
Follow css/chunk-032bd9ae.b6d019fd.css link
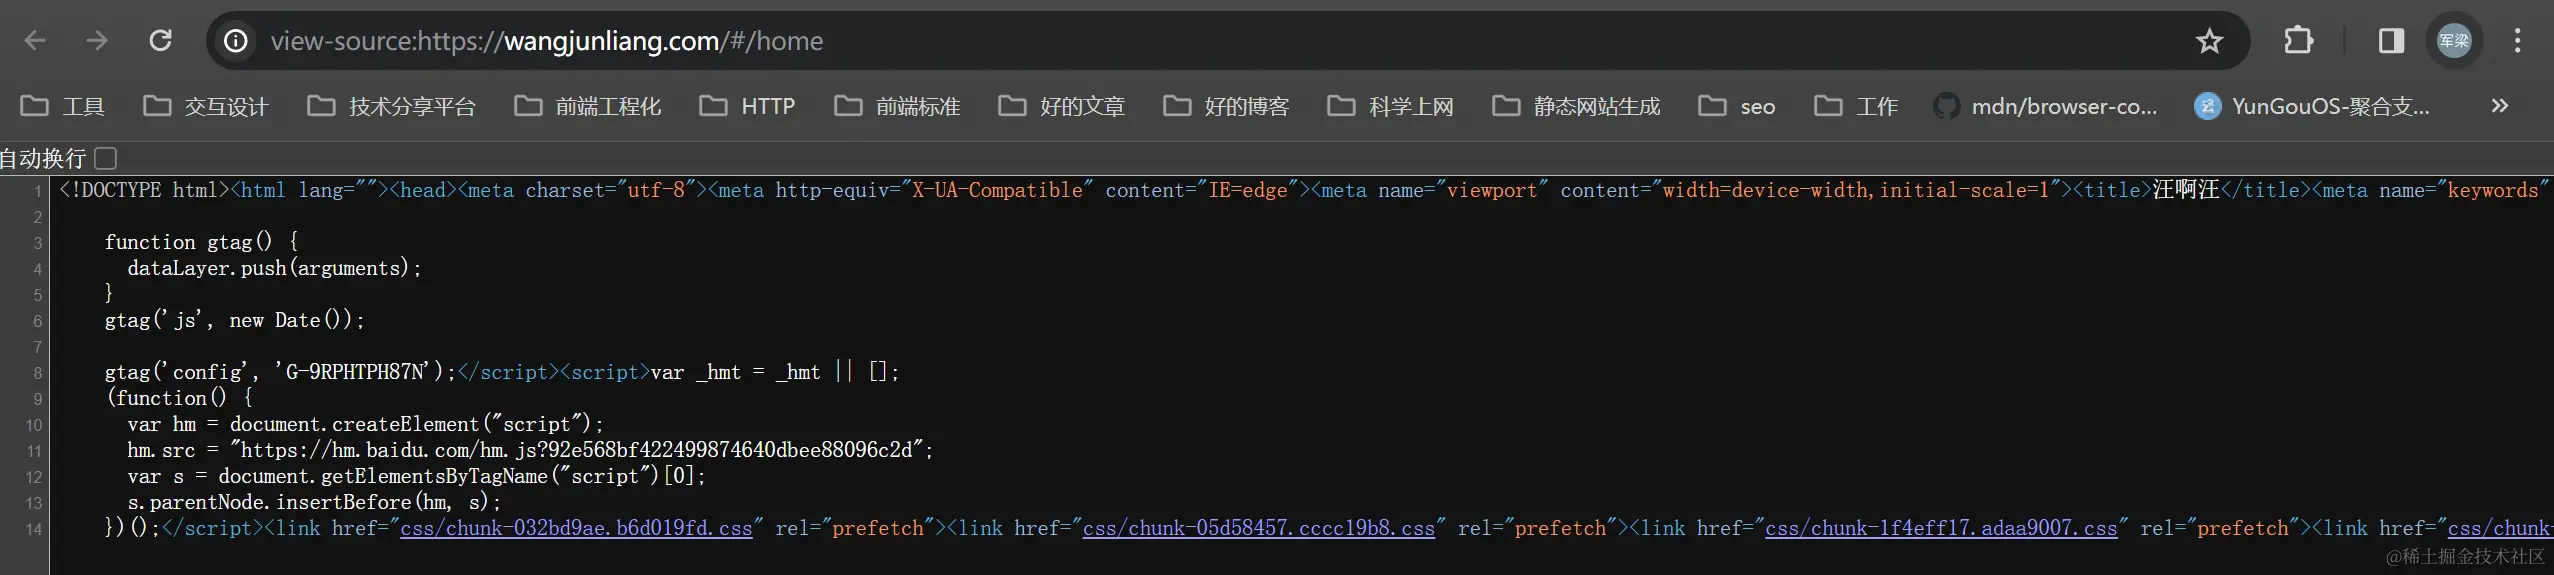(576, 528)
